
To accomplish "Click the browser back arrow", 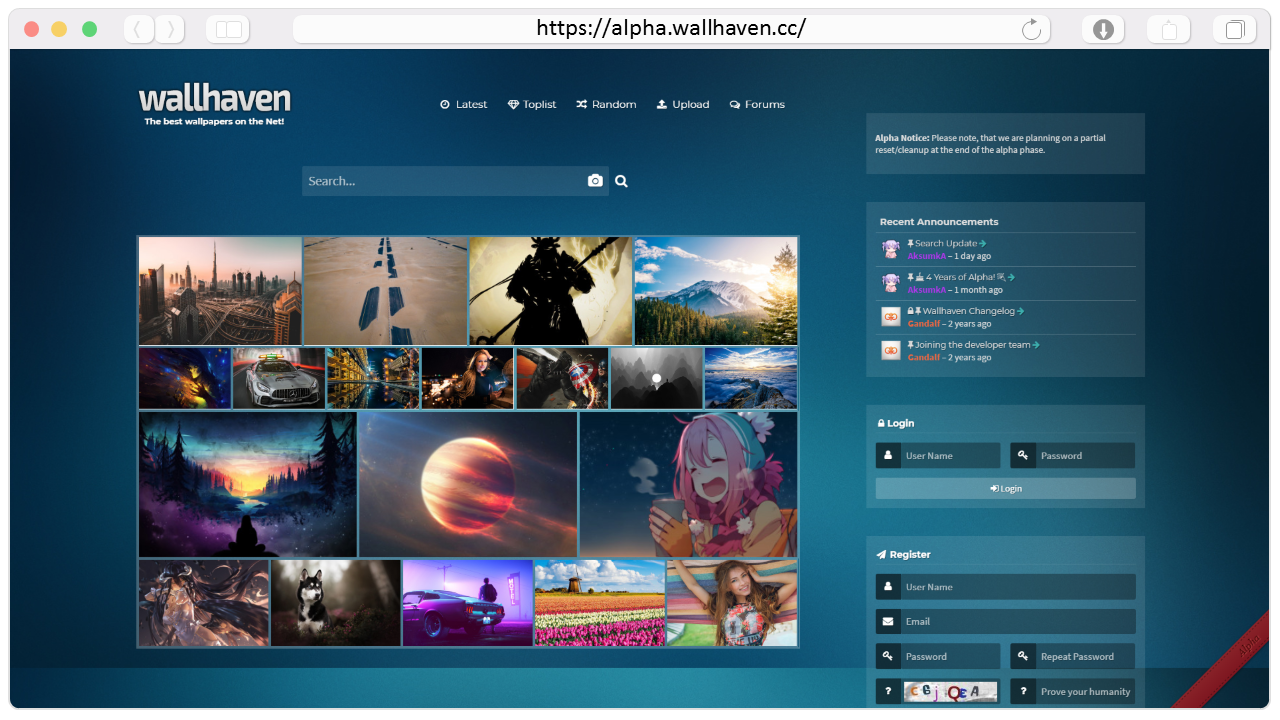I will pyautogui.click(x=138, y=30).
